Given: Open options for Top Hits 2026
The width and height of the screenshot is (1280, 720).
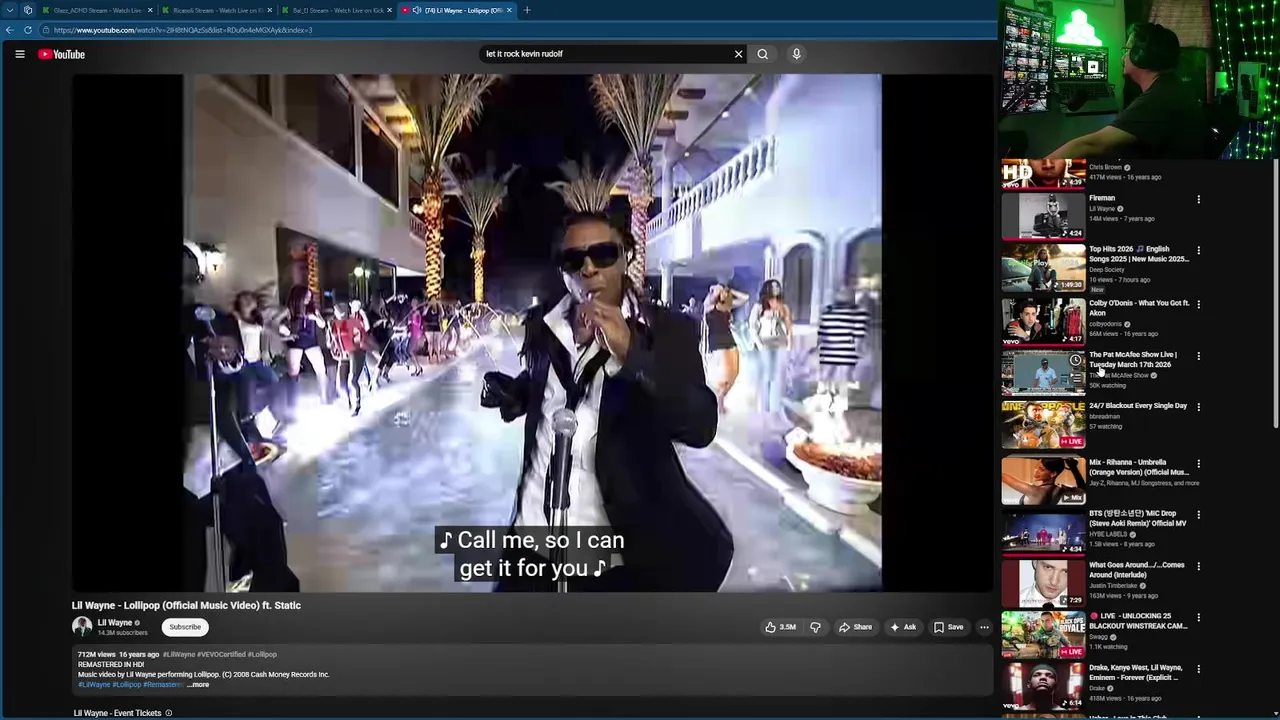Looking at the screenshot, I should click(x=1198, y=250).
